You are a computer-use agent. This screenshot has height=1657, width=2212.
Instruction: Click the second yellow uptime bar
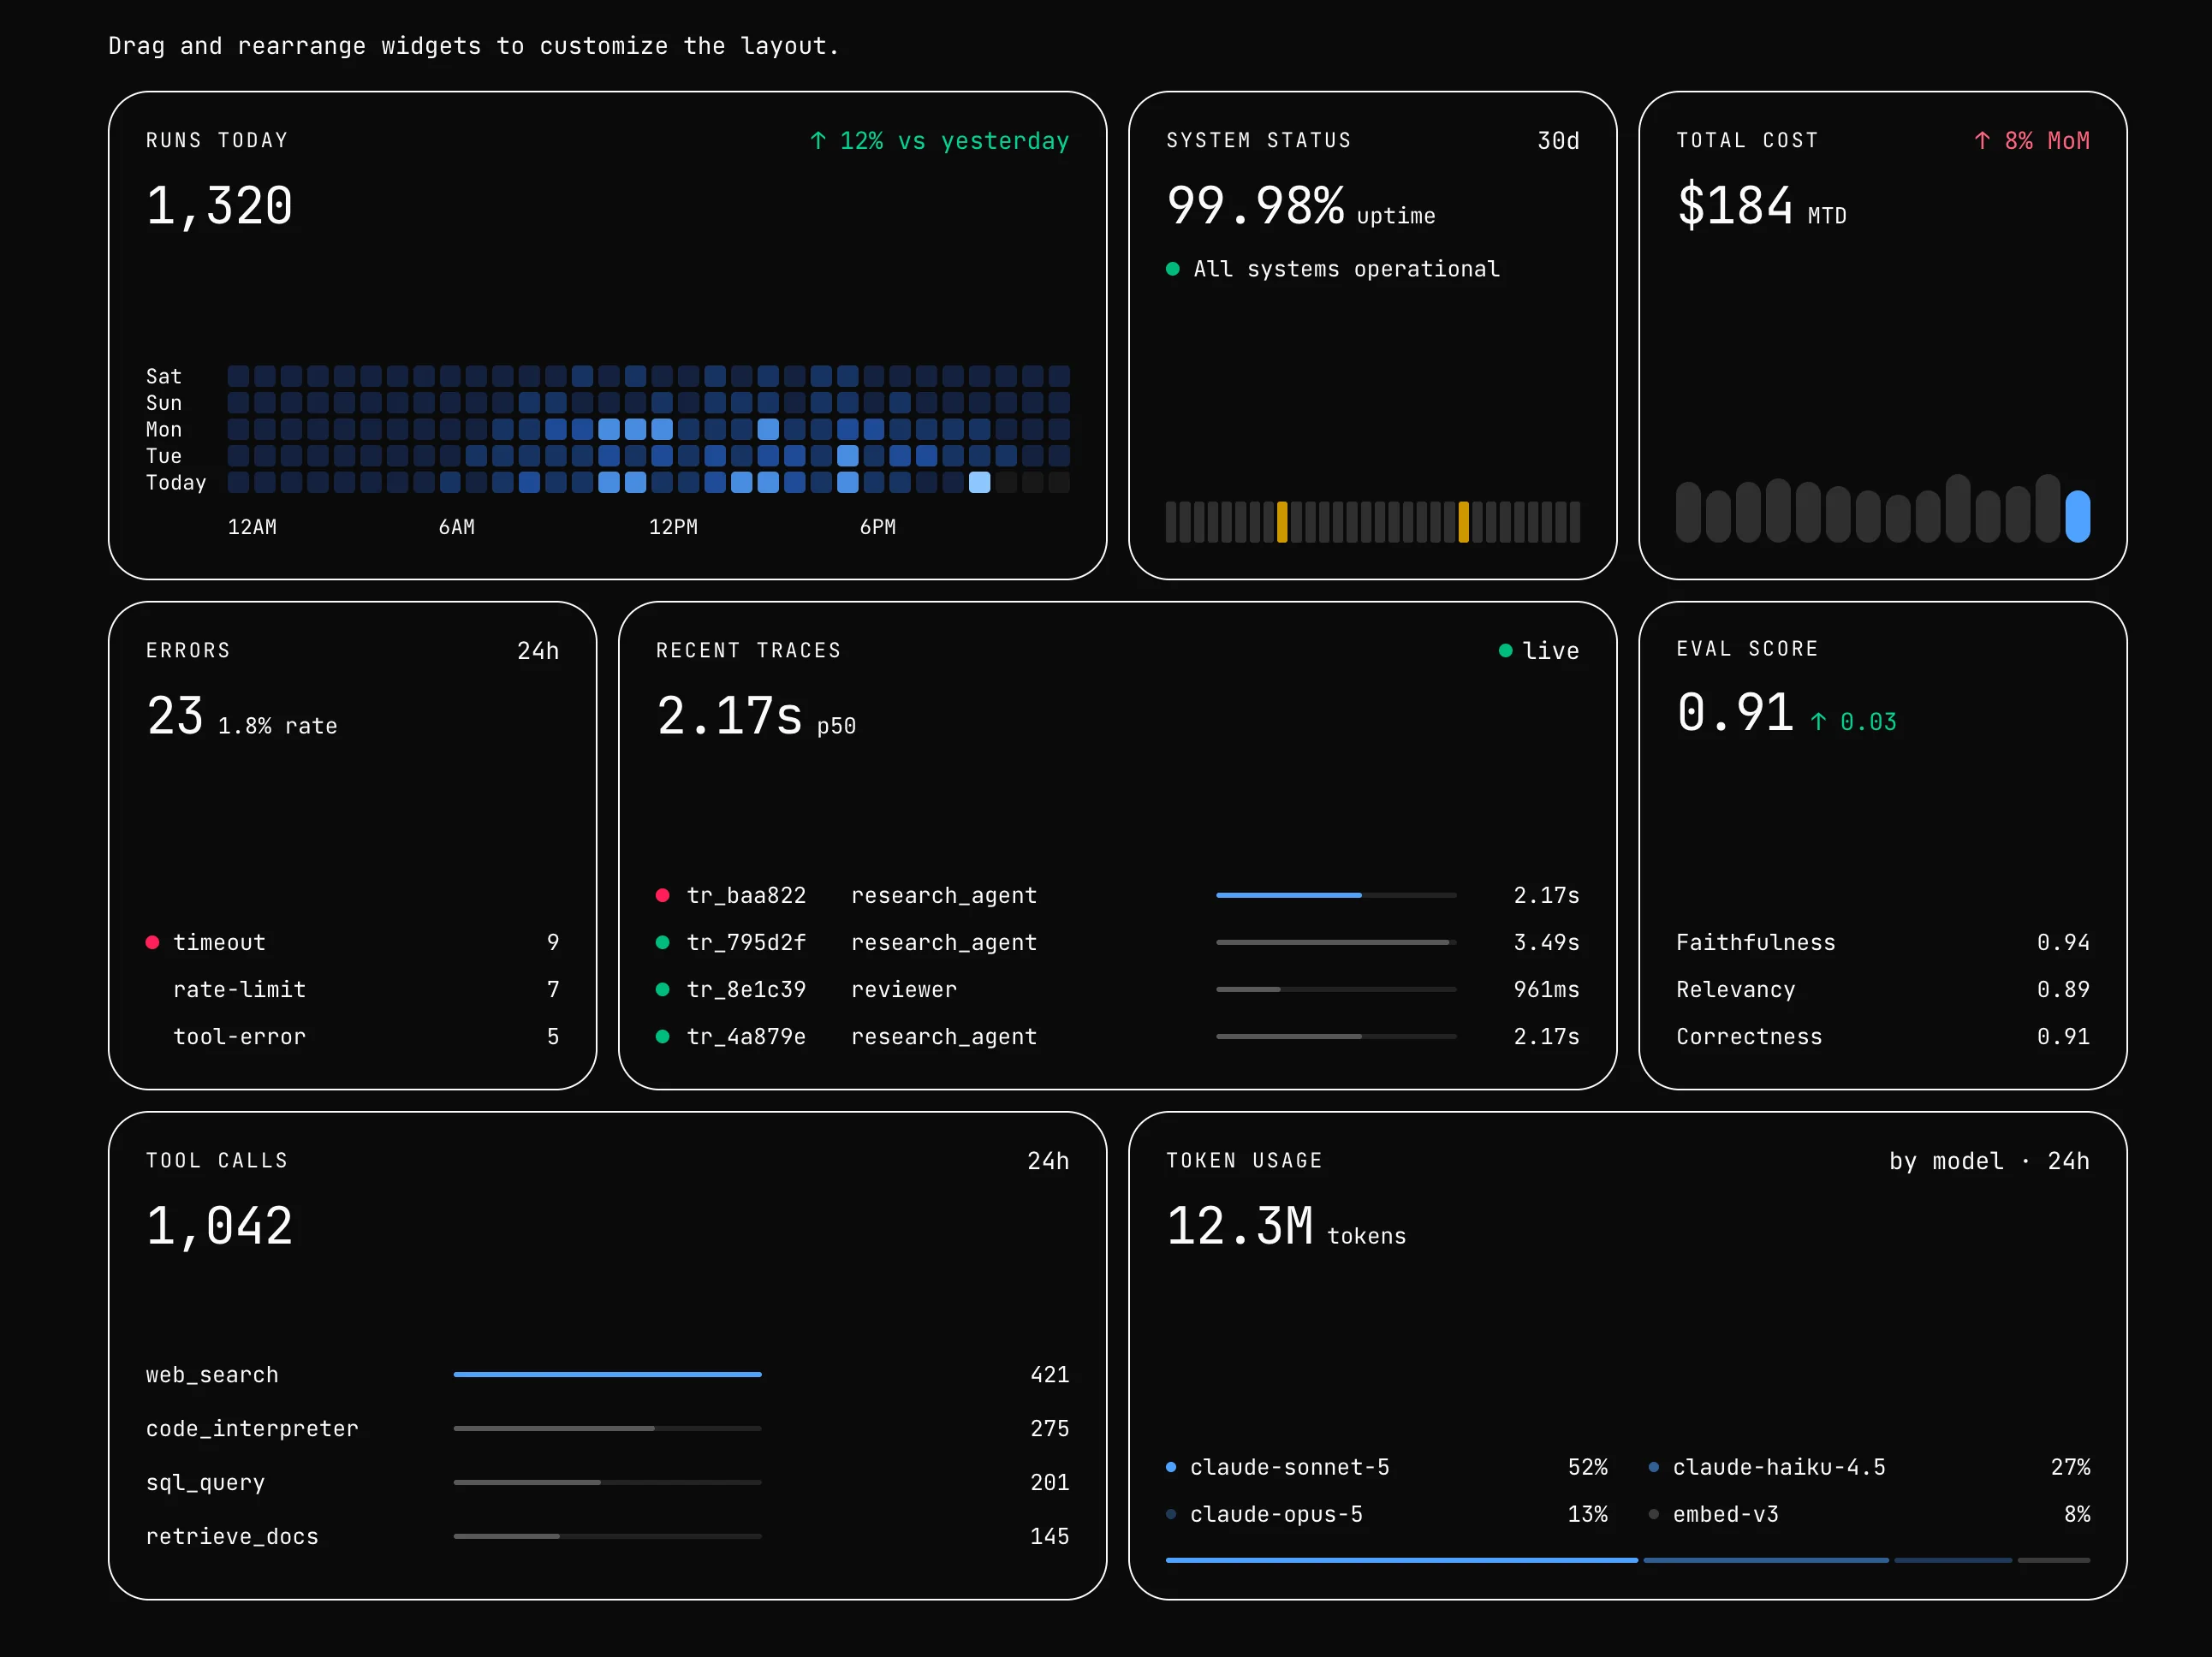coord(1464,521)
